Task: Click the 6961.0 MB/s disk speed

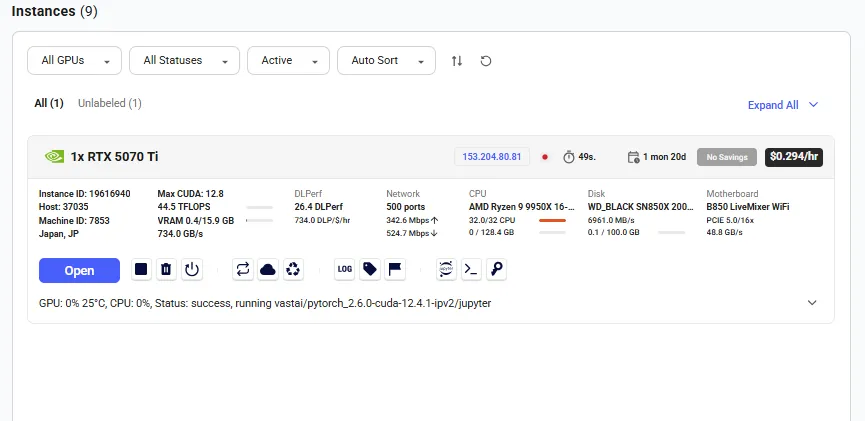Action: click(x=611, y=220)
